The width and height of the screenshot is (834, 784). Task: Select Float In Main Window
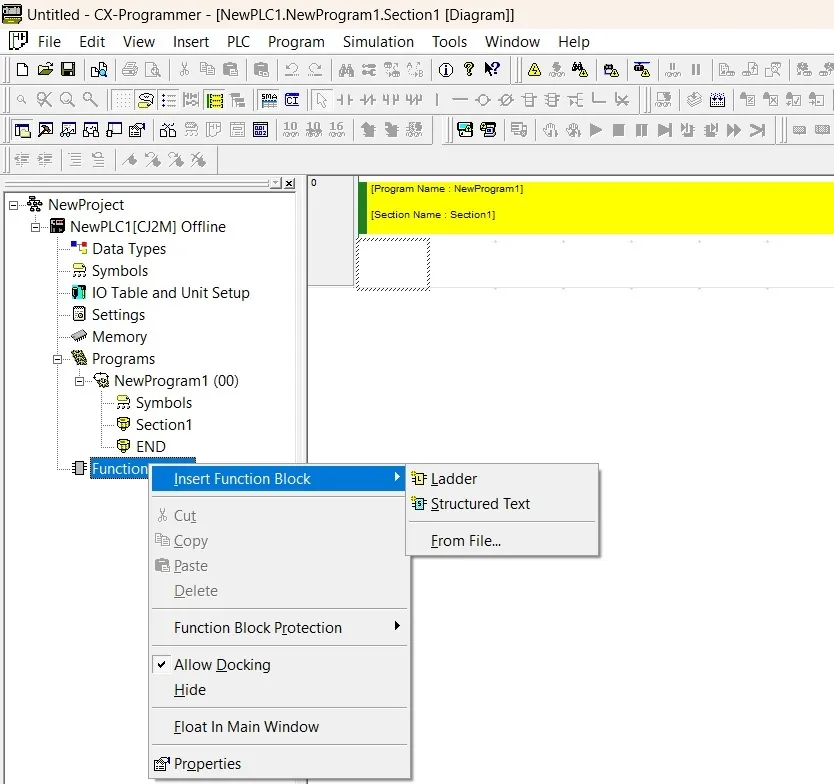point(279,727)
